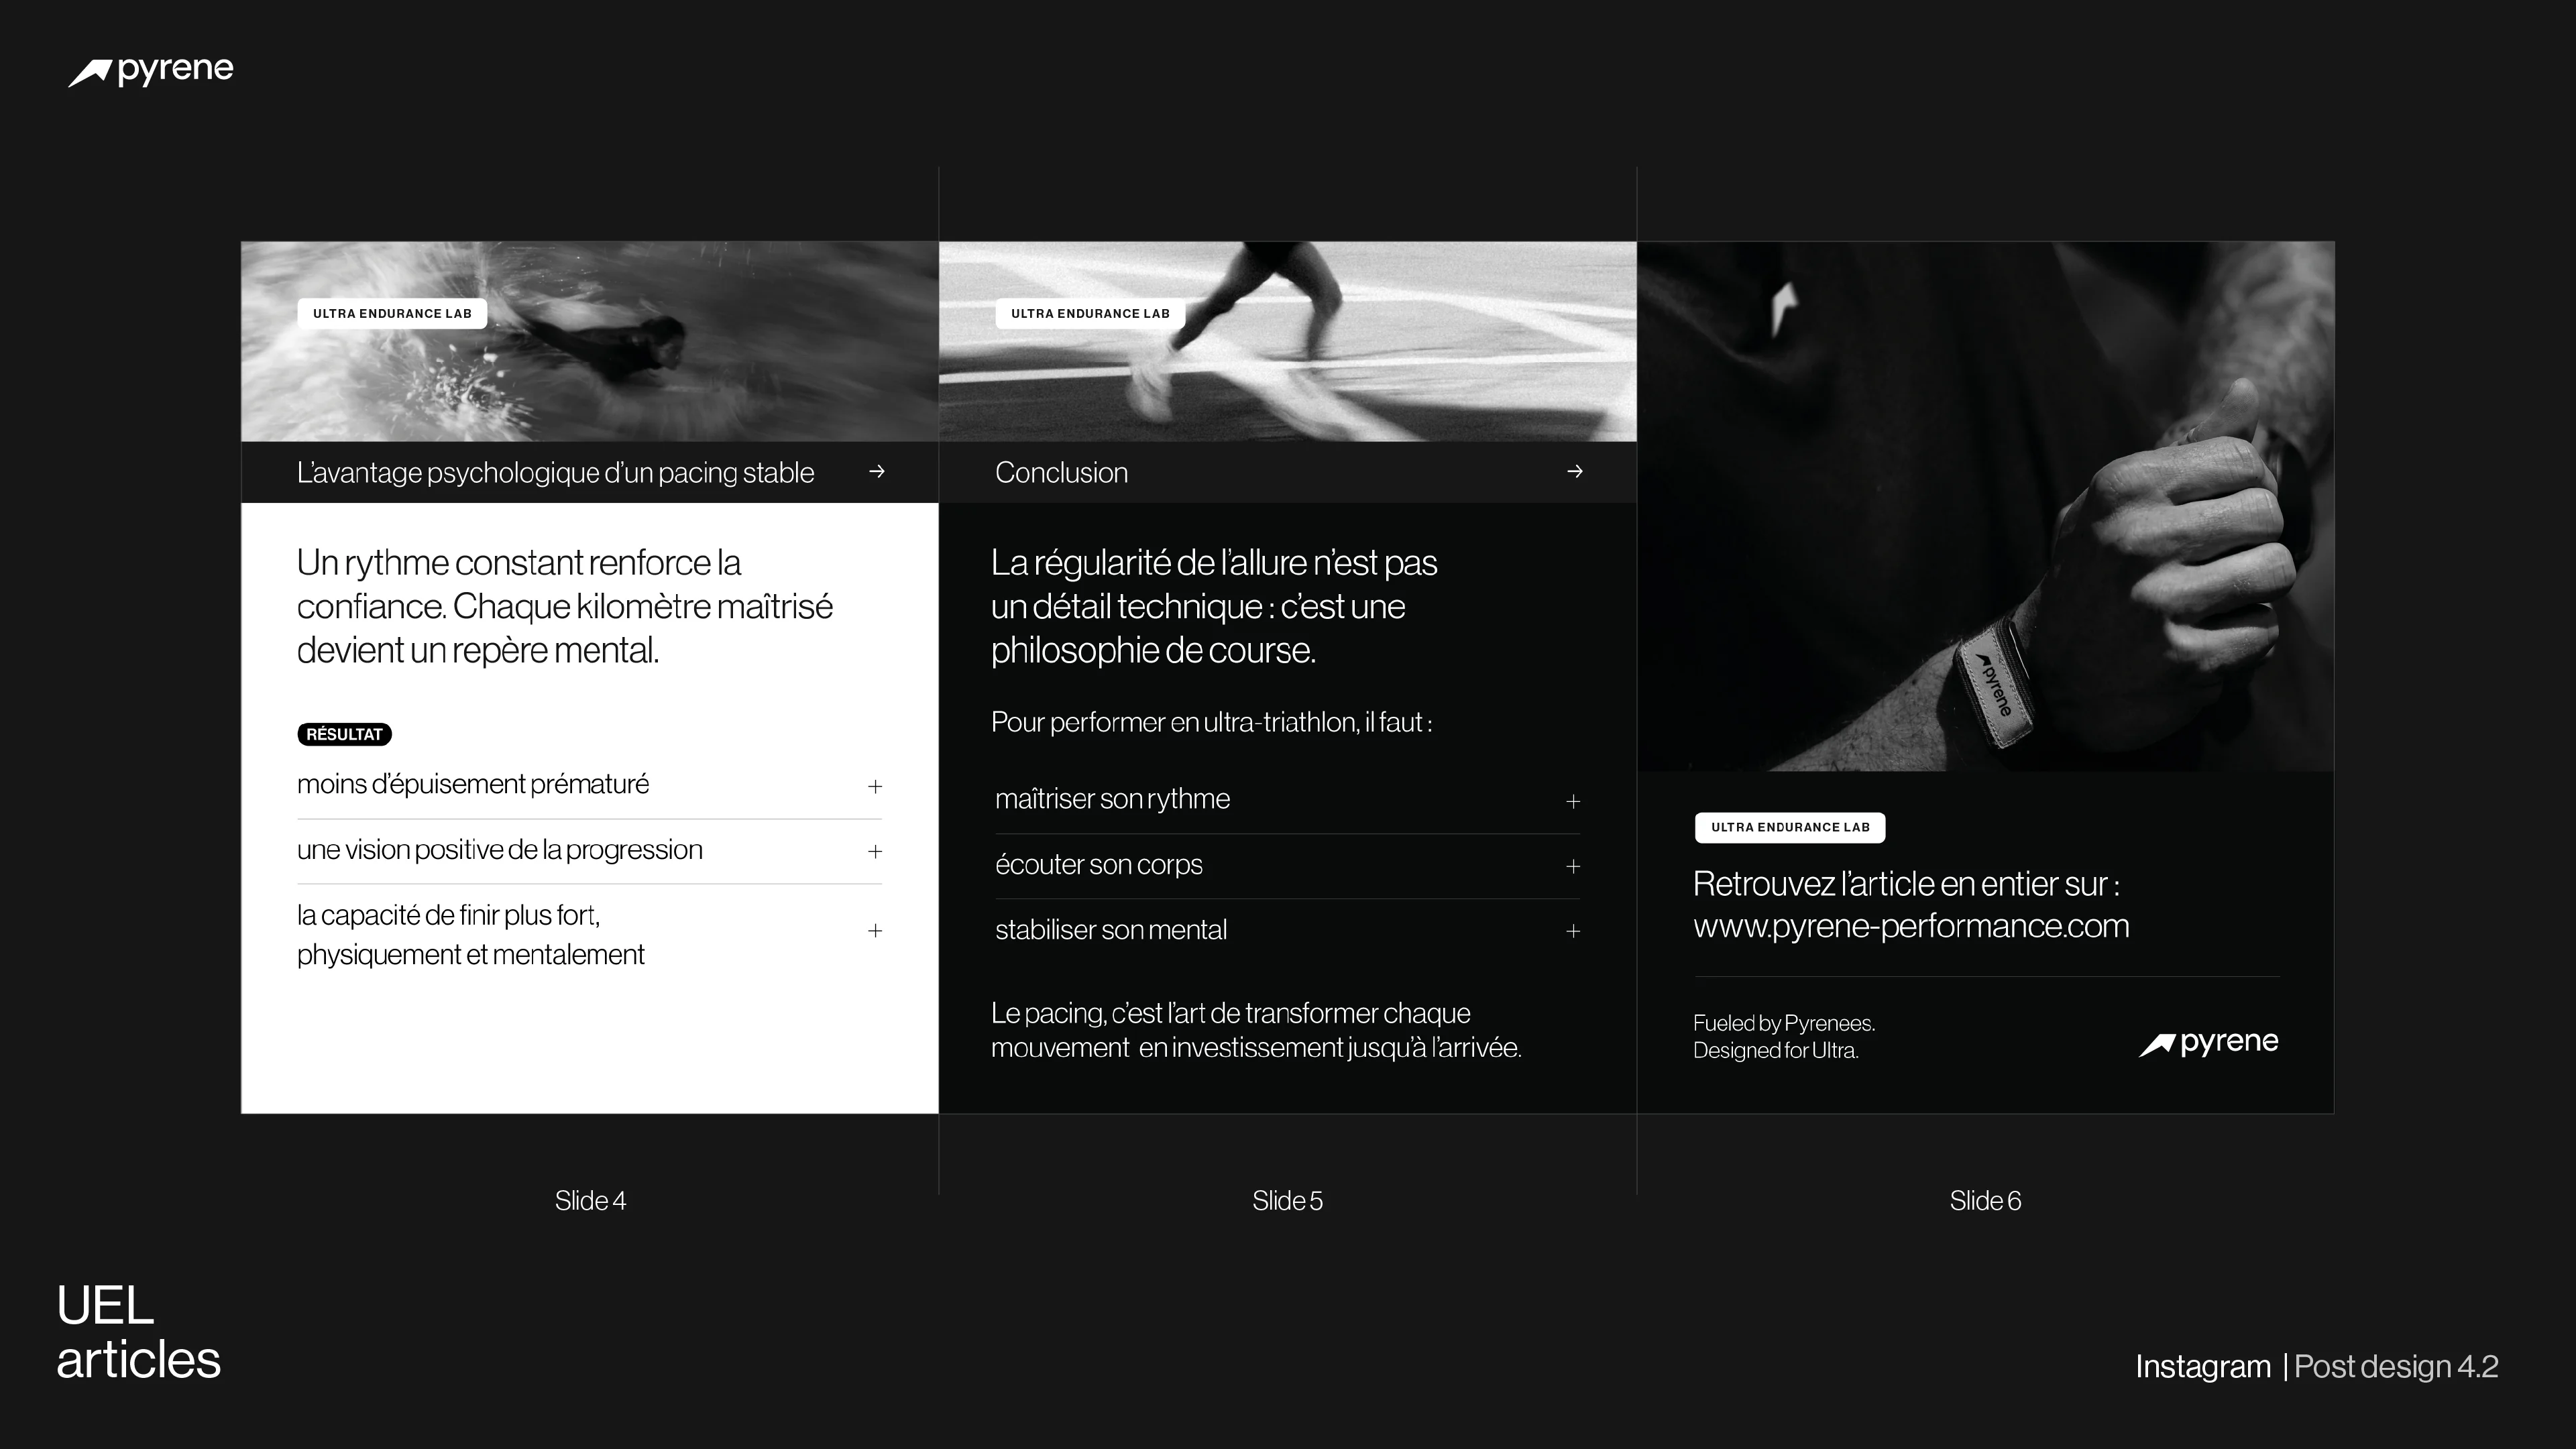Viewport: 2576px width, 1449px height.
Task: Select the Slide 4 label
Action: point(590,1200)
